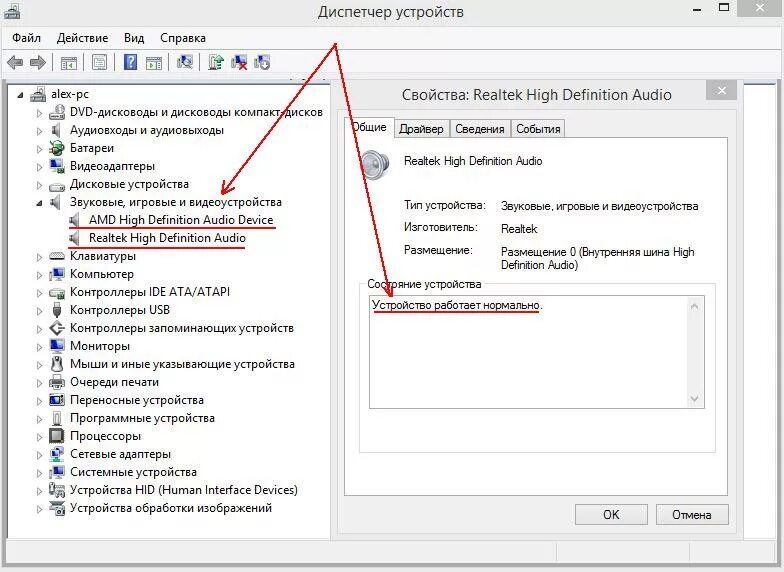
Task: Click the Scan for hardware changes icon
Action: 184,62
